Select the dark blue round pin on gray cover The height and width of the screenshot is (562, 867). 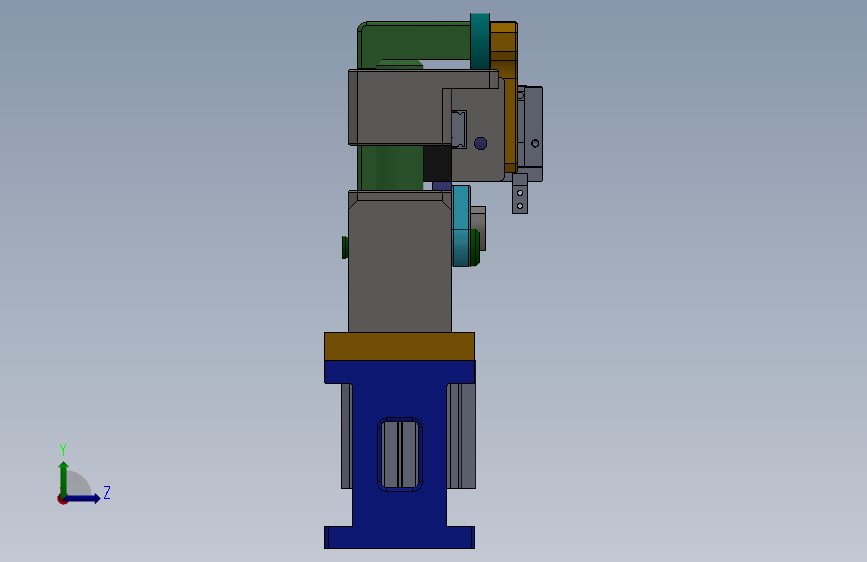[x=480, y=143]
